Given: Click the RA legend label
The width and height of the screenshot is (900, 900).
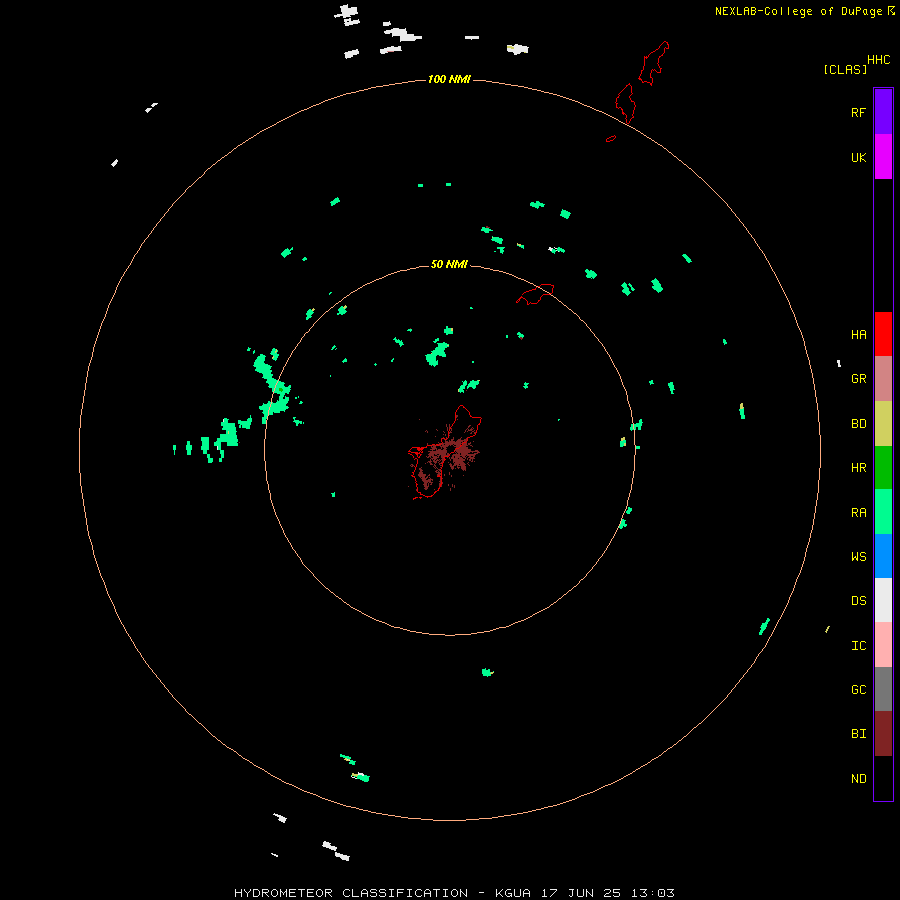Looking at the screenshot, I should [x=858, y=513].
